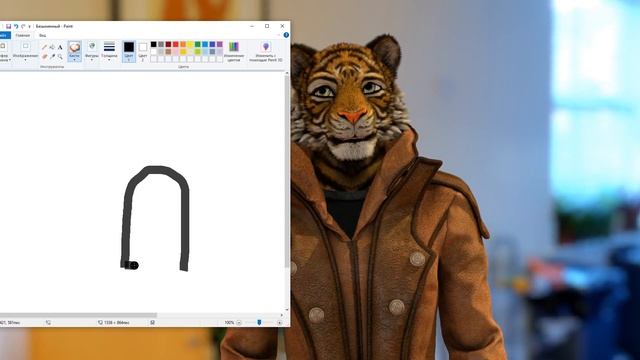This screenshot has height=360, width=640.
Task: Open the quick access toolbar customize dropdown
Action: [29, 27]
